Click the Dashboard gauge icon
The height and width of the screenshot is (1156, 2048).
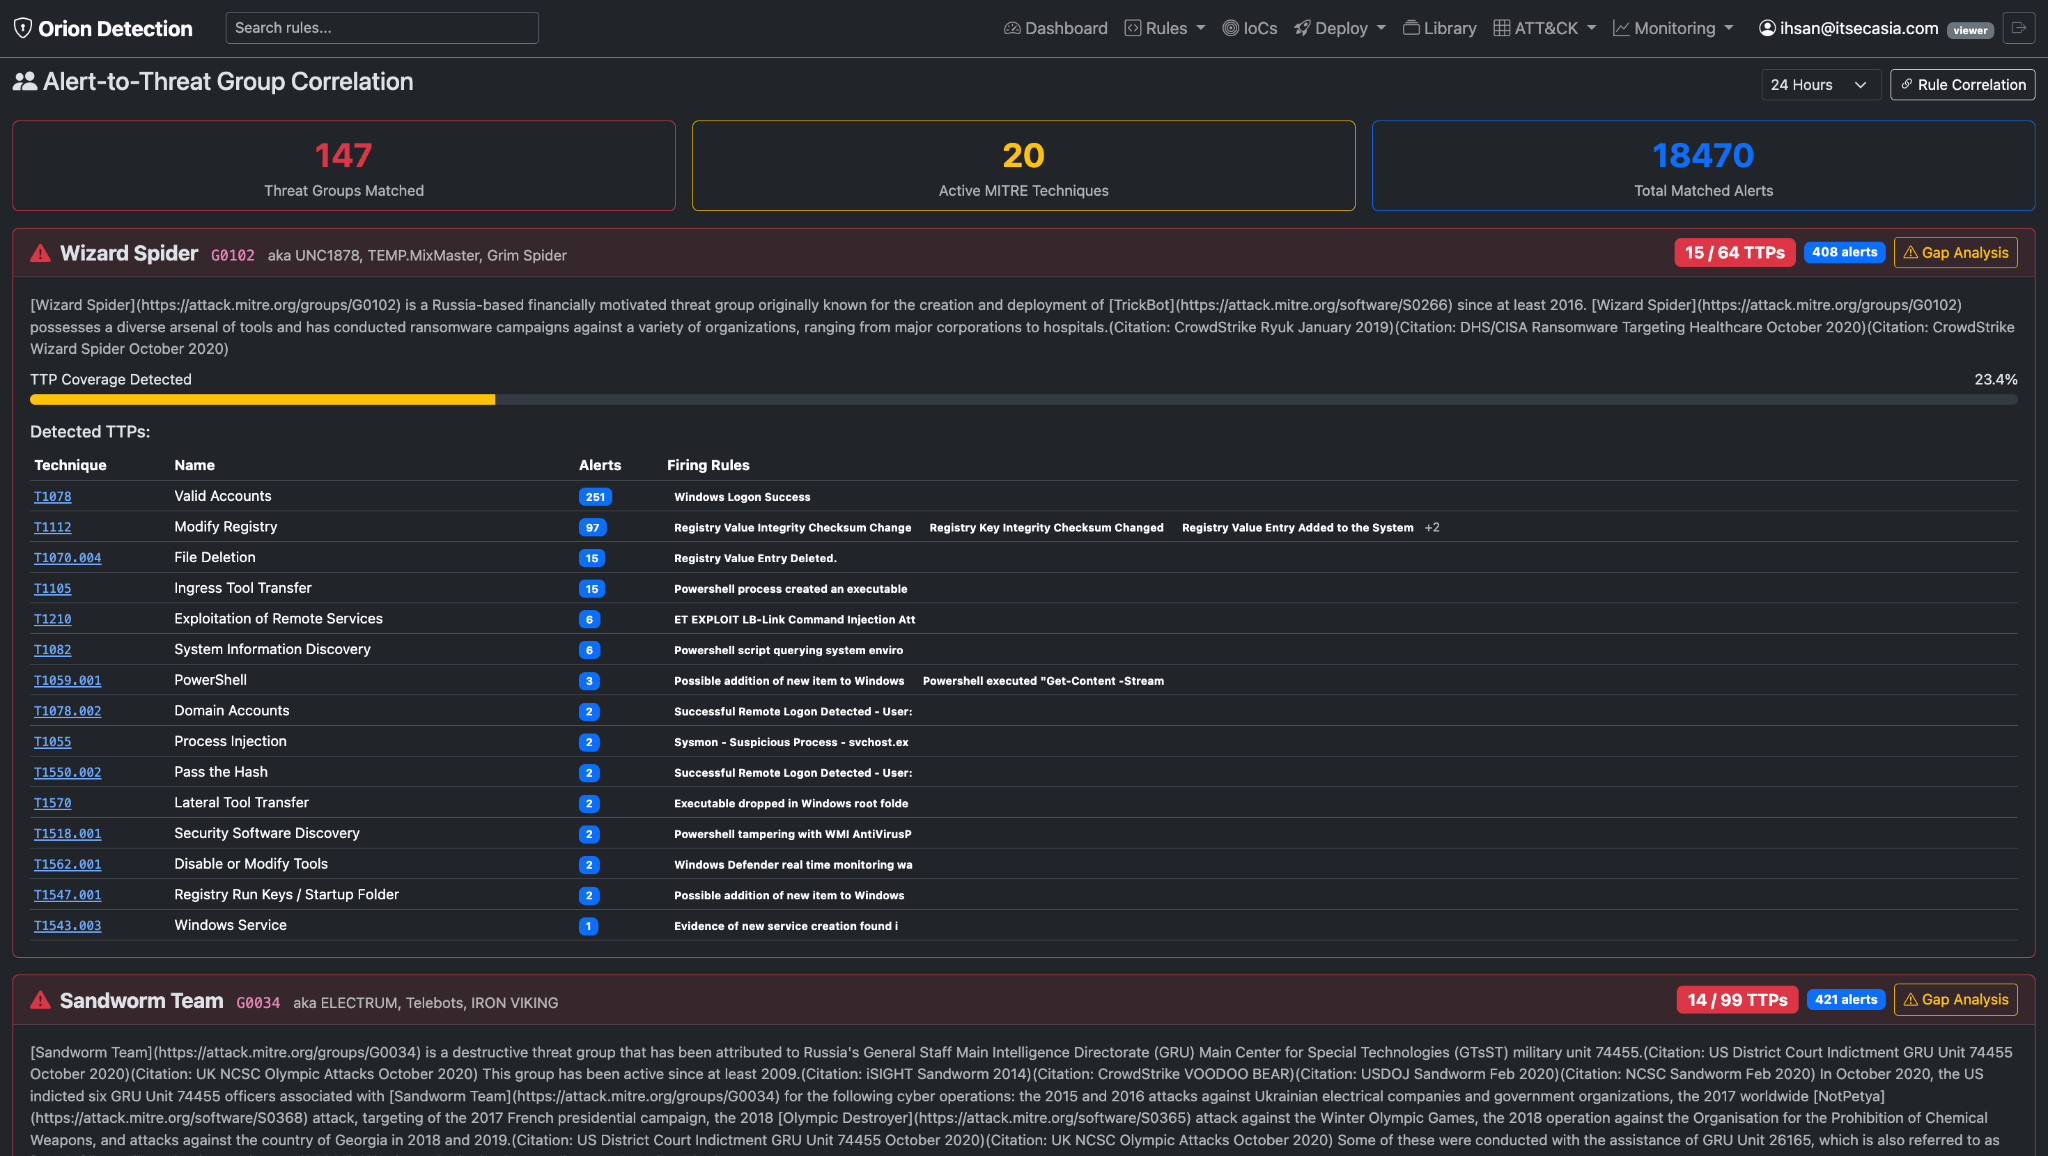(x=1012, y=28)
